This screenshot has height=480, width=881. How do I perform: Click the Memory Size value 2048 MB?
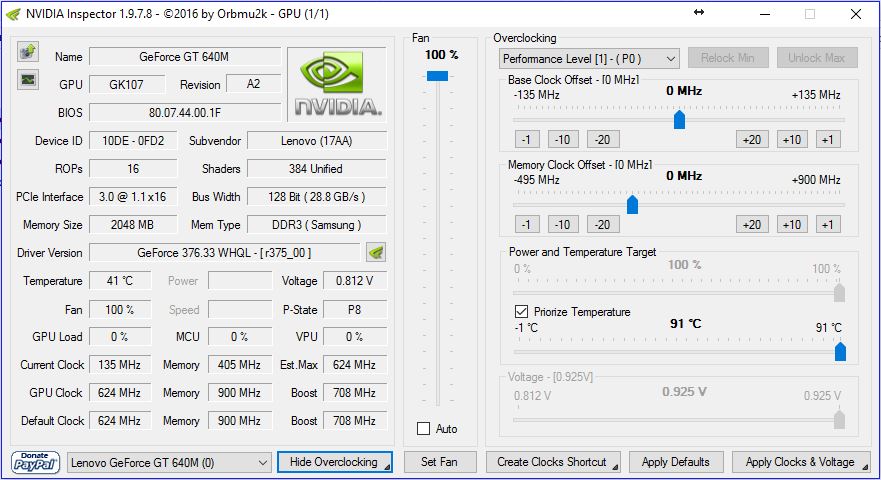(133, 225)
